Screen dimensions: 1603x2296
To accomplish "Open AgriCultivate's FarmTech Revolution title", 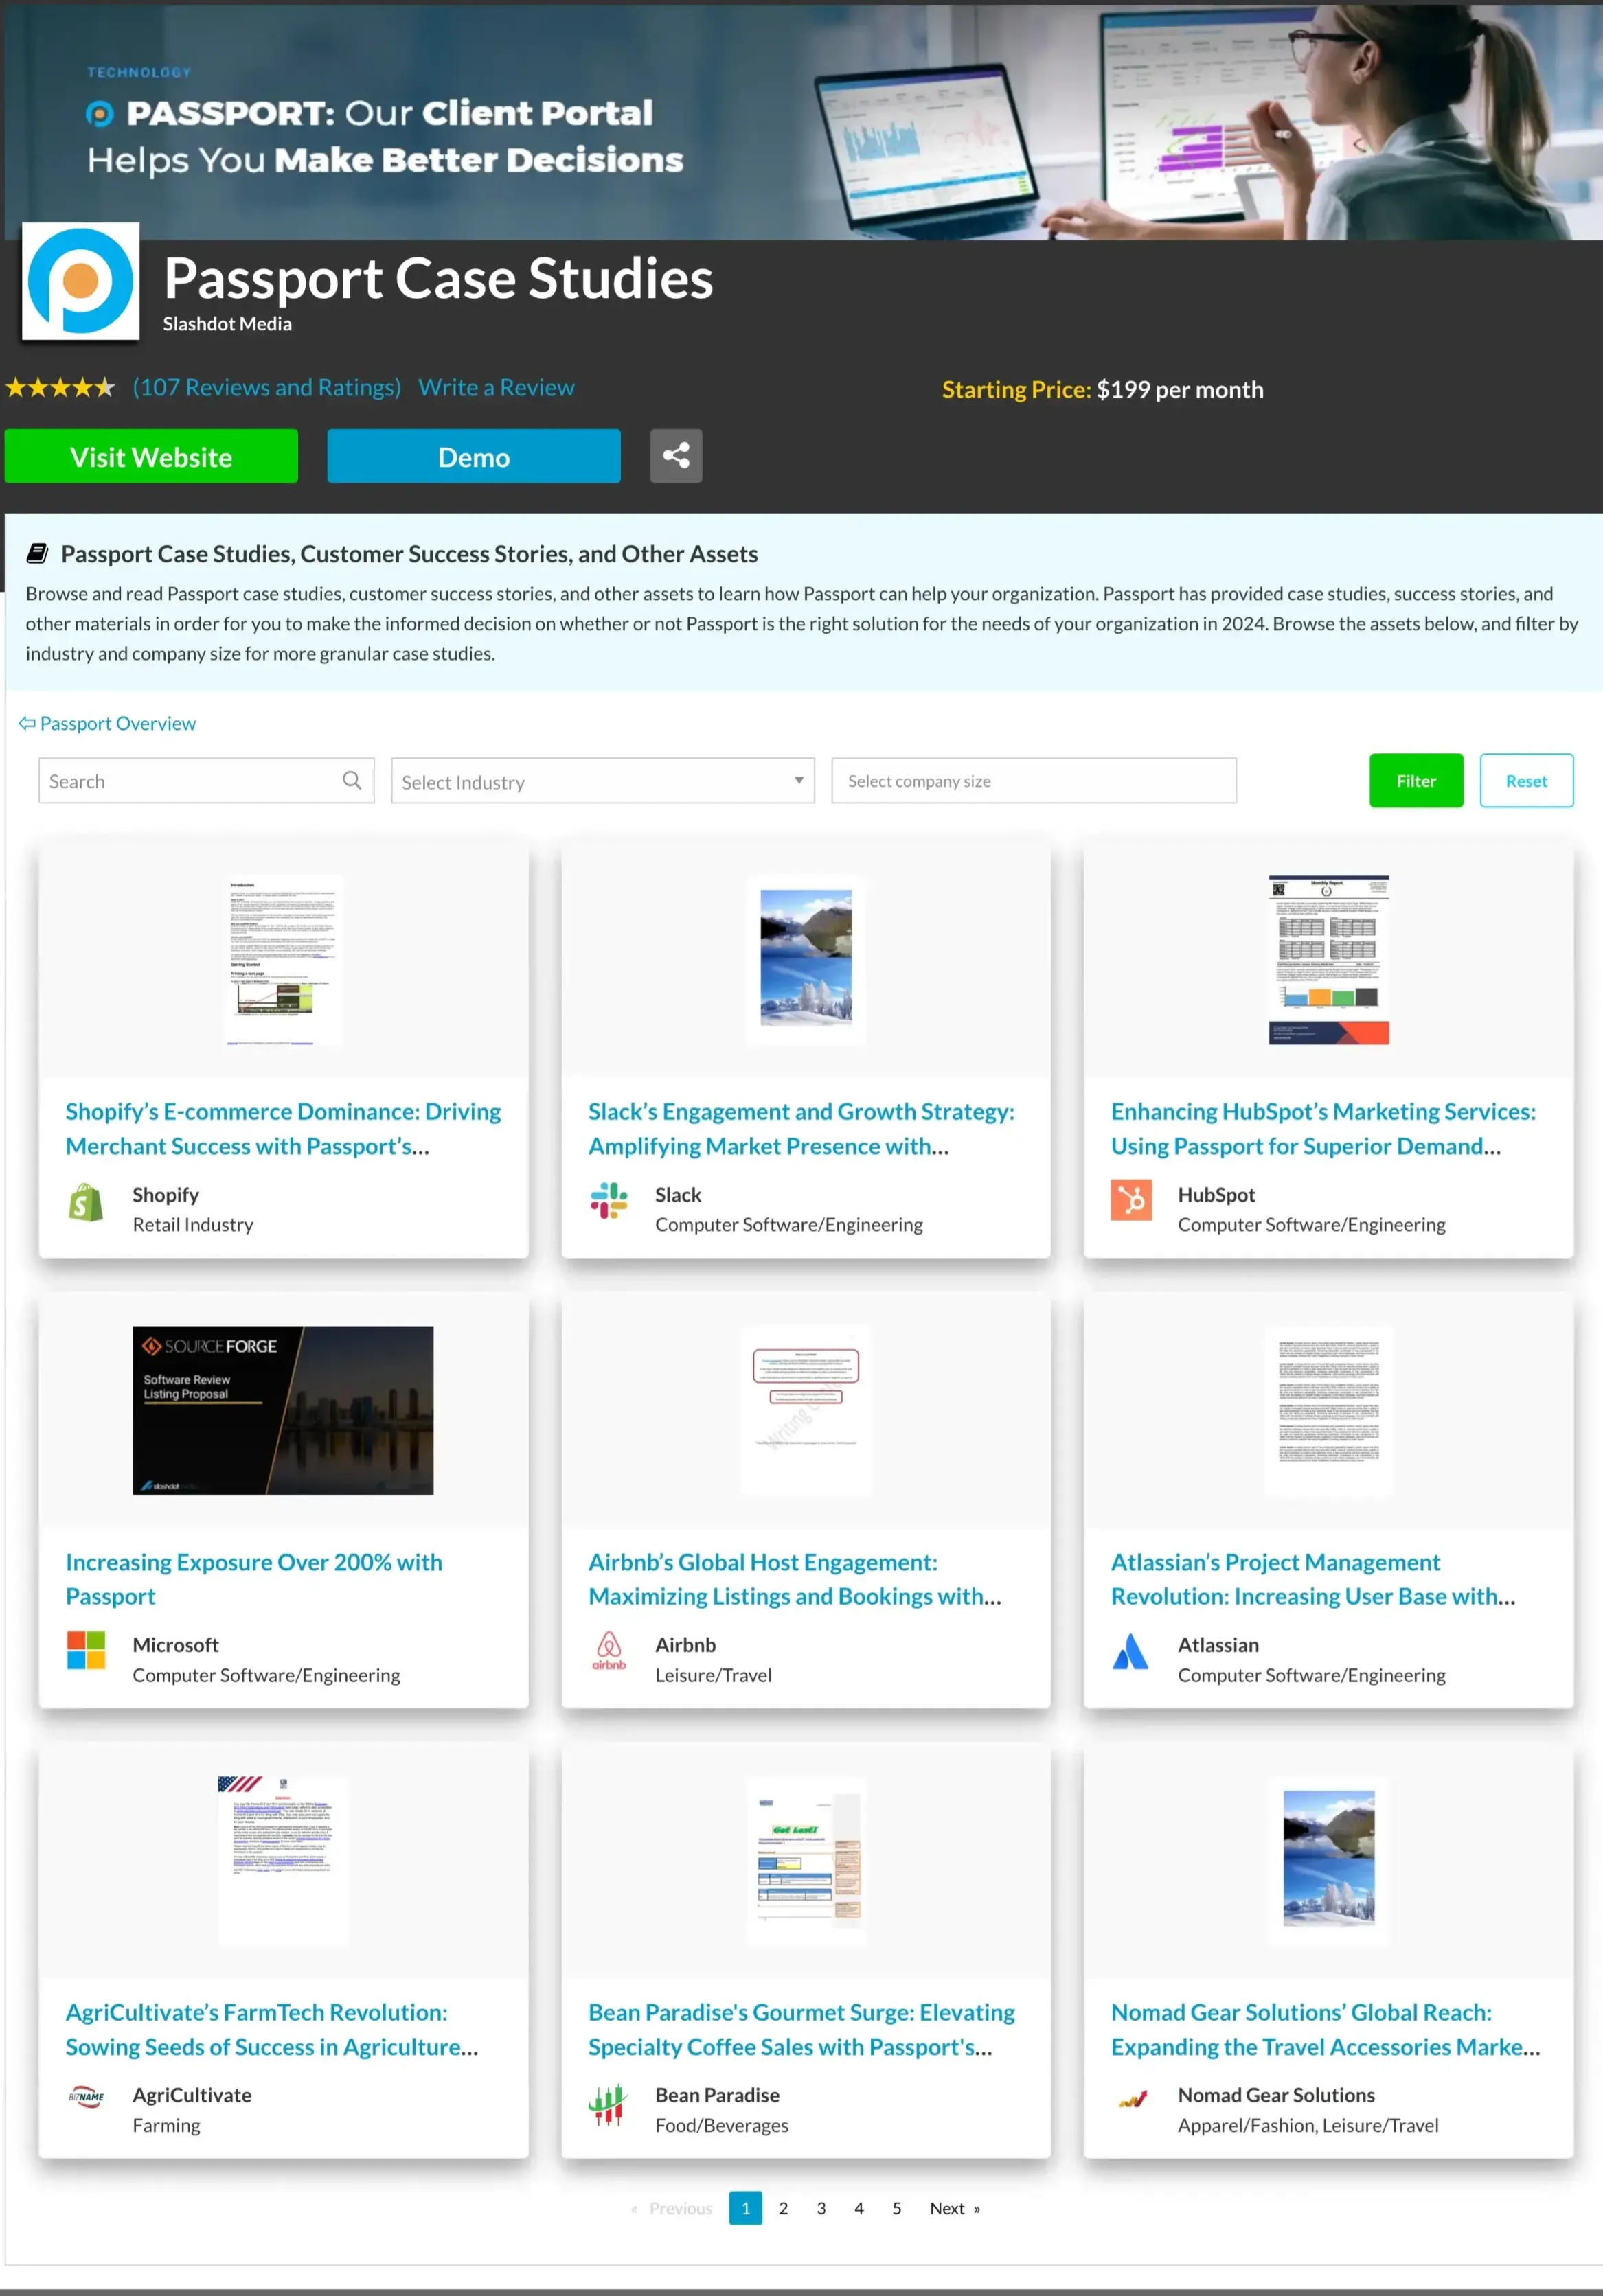I will 272,2029.
